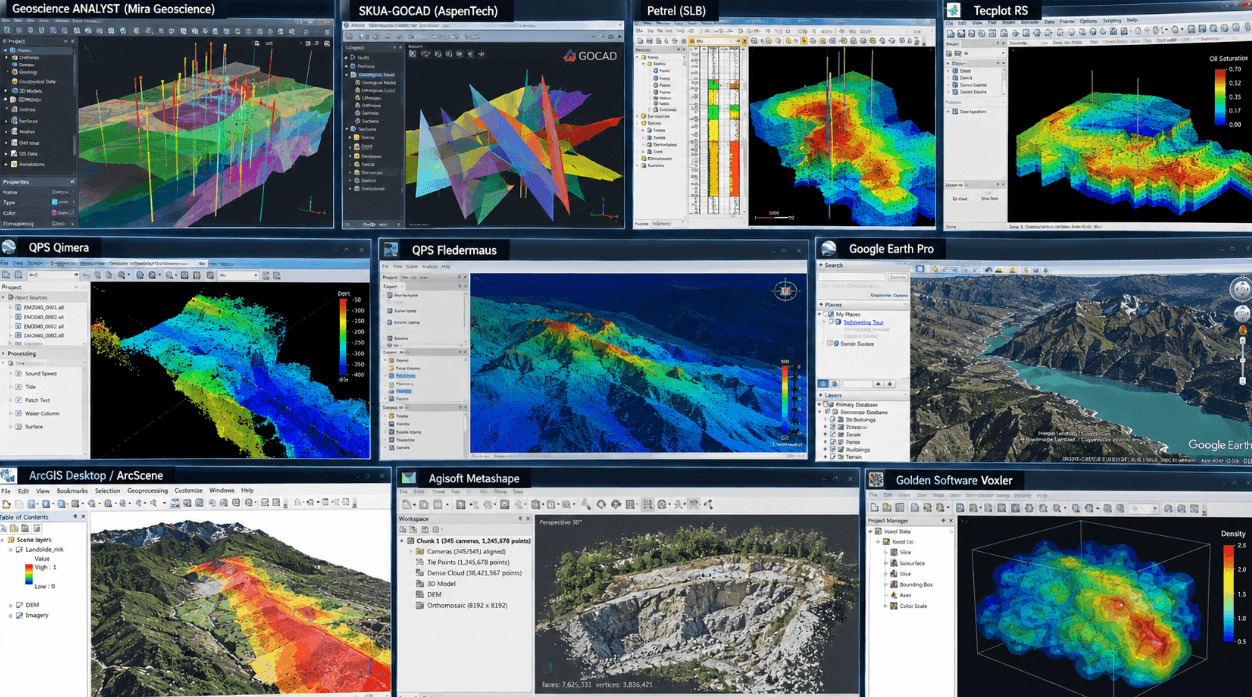
Task: Toggle the Imagery layer checkbox in ArcScene
Action: pyautogui.click(x=19, y=615)
